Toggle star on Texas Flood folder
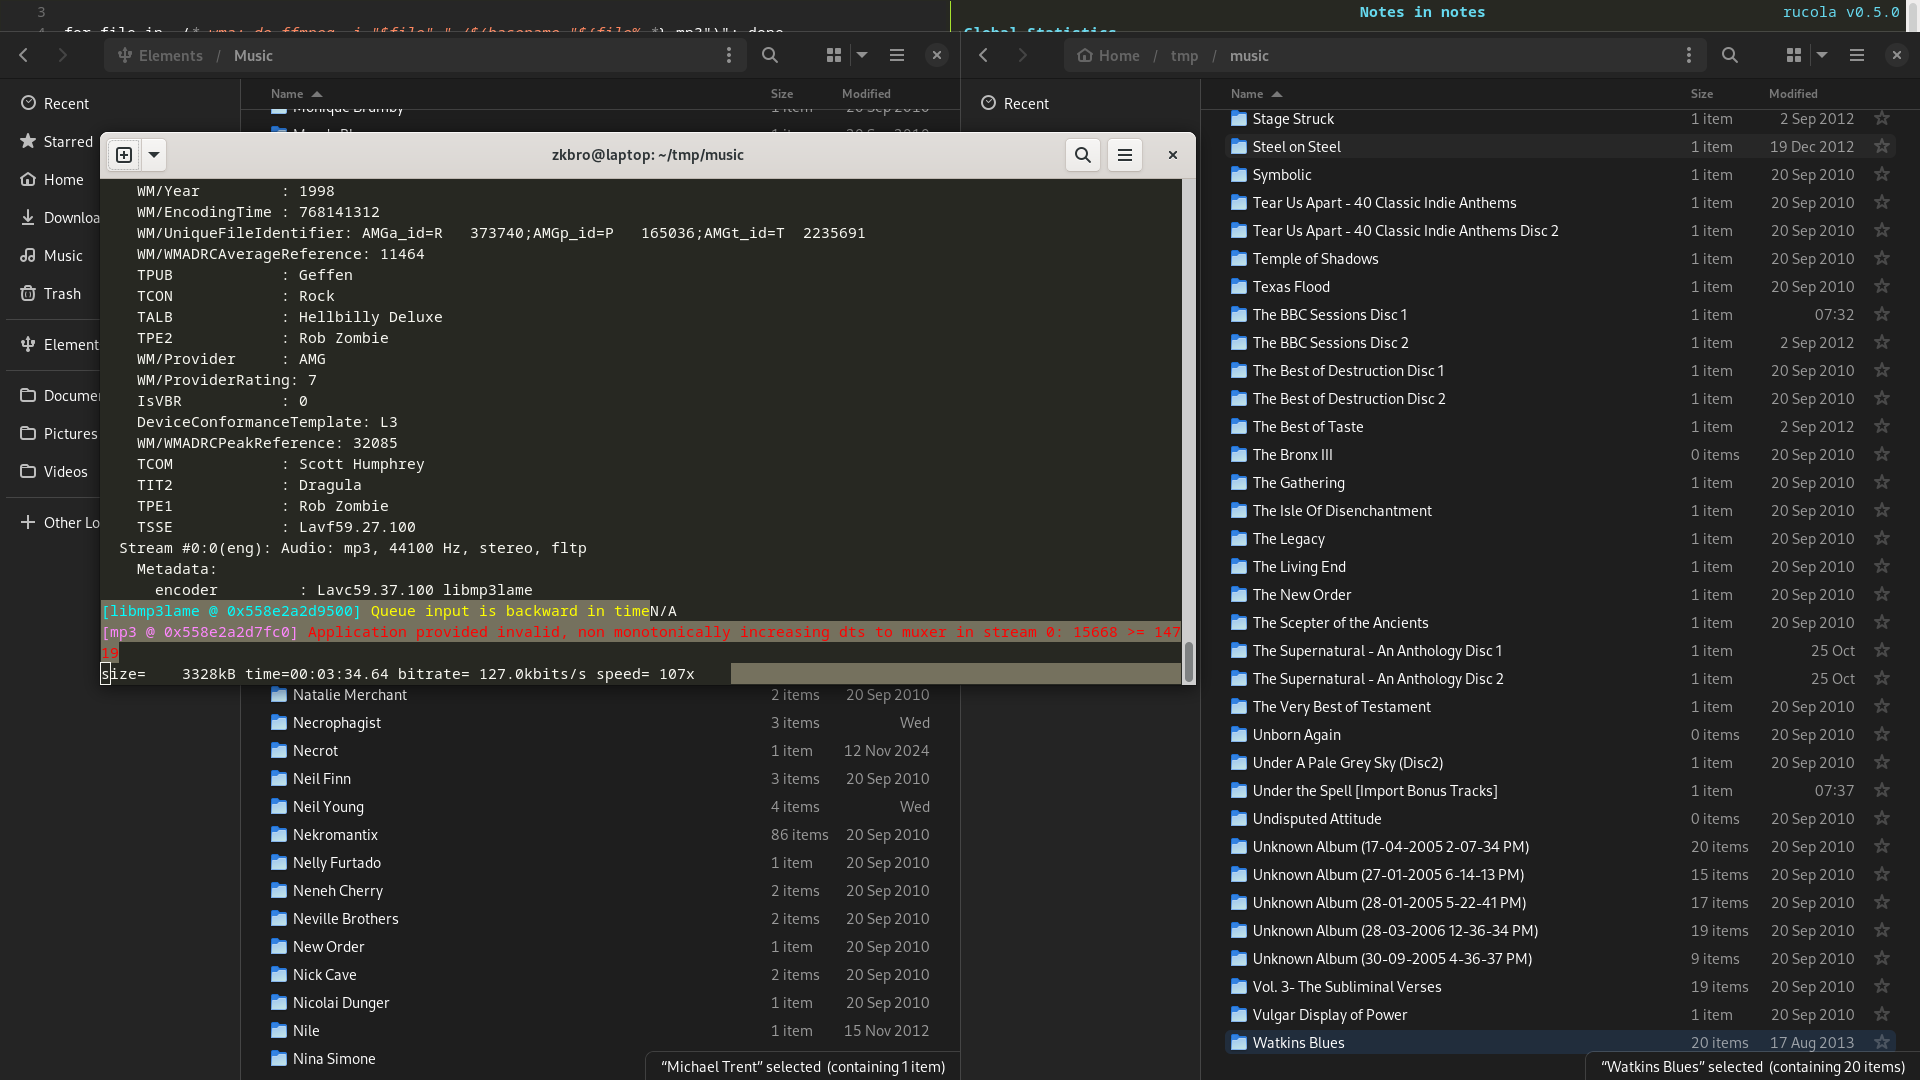The height and width of the screenshot is (1080, 1920). (x=1882, y=287)
